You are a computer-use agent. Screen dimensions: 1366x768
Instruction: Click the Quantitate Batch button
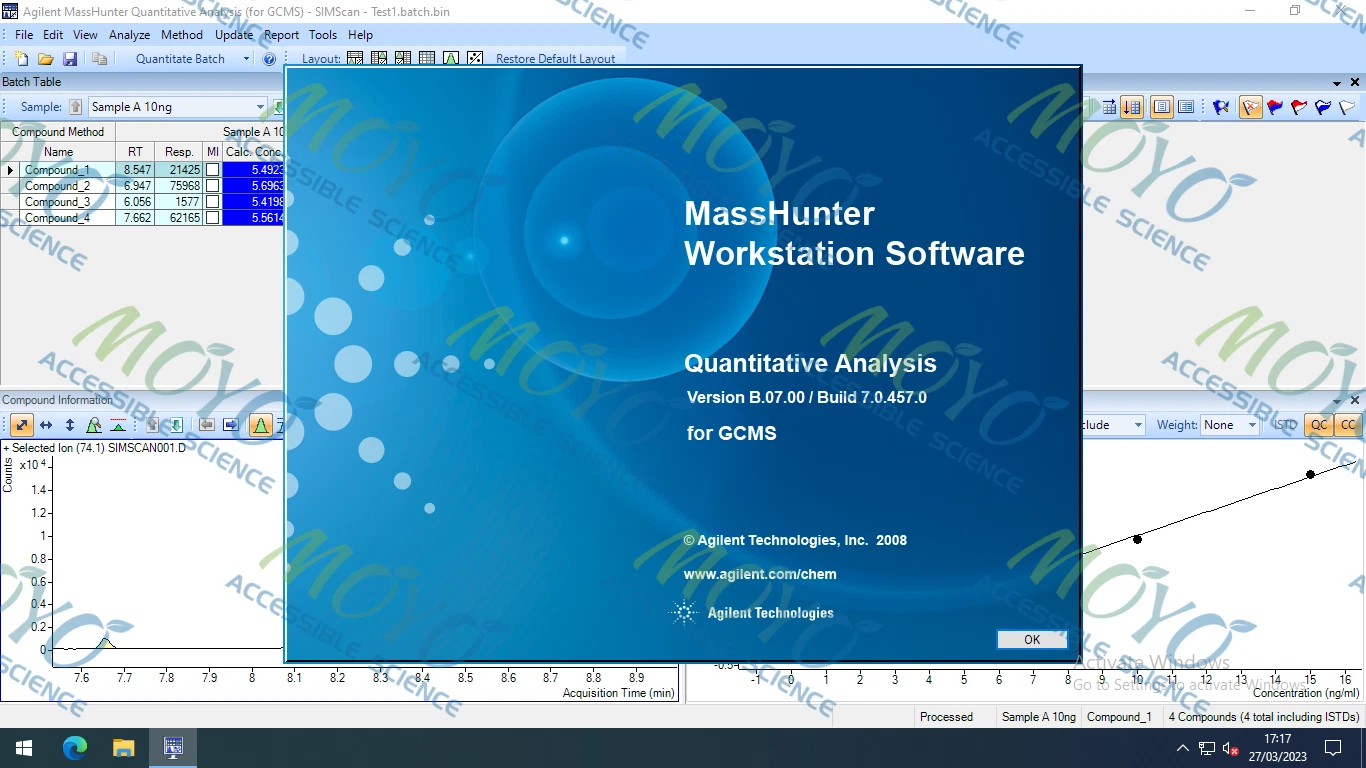(181, 59)
